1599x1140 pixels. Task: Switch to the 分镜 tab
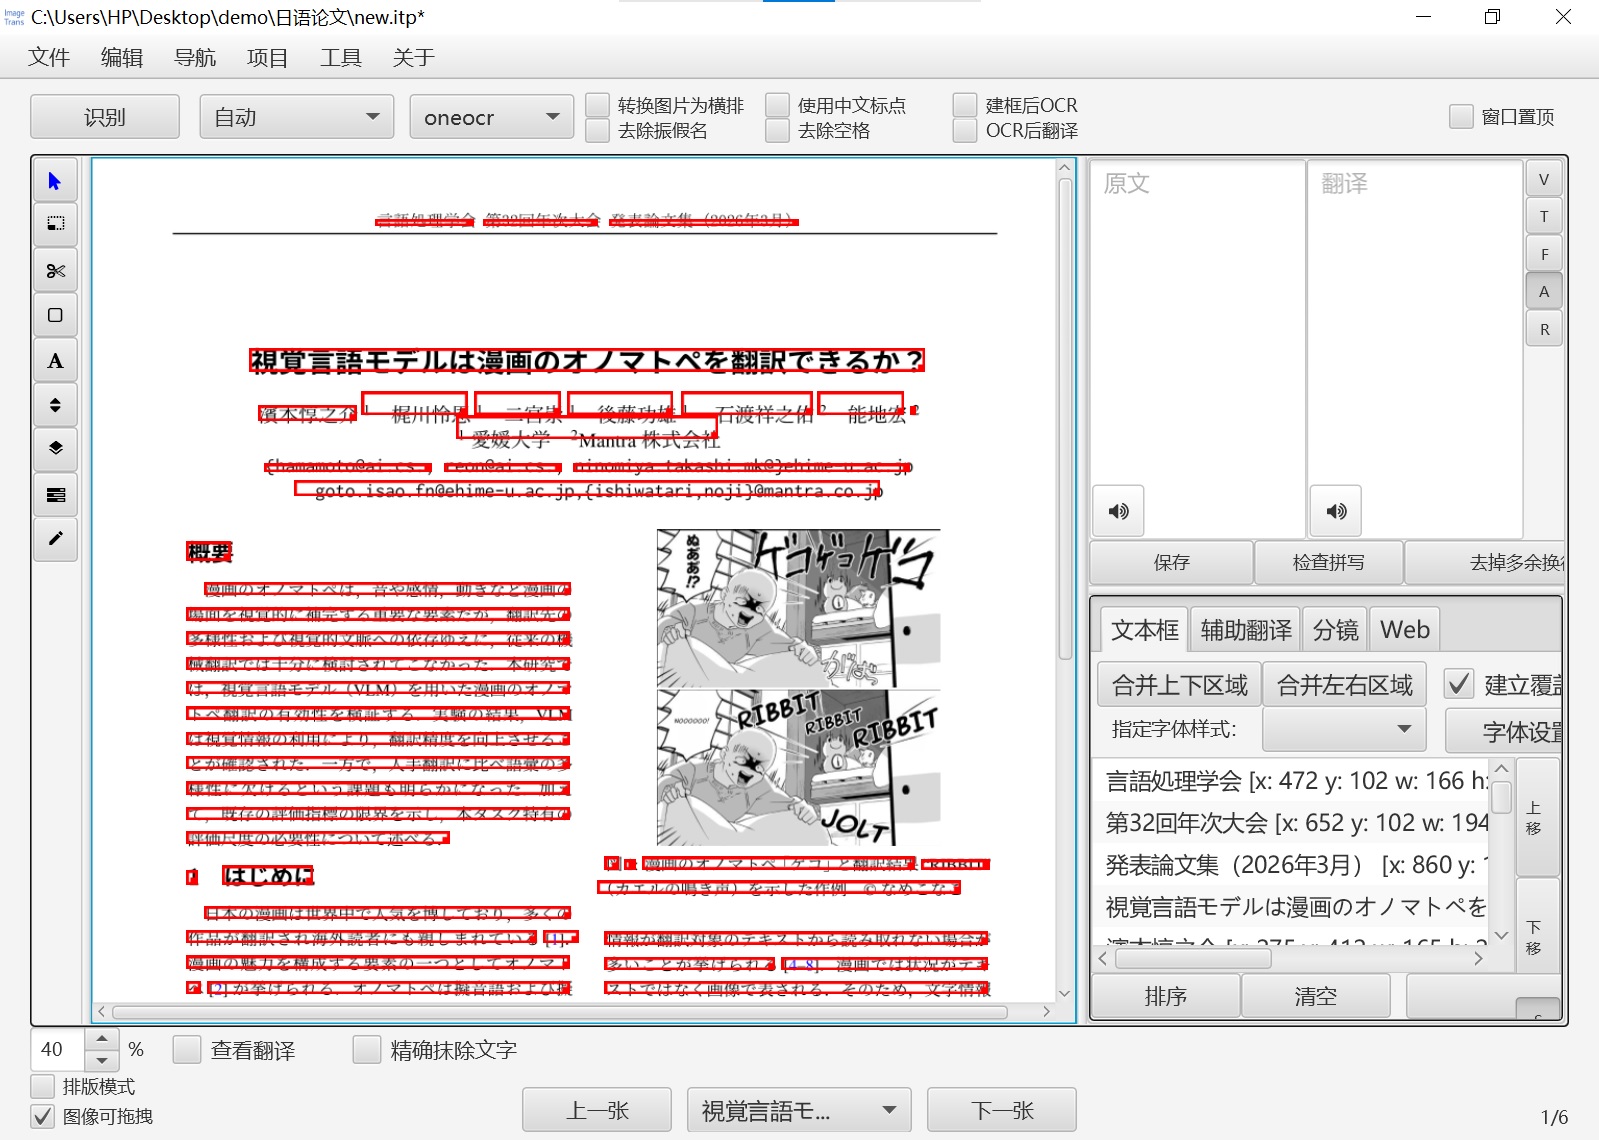pos(1335,630)
